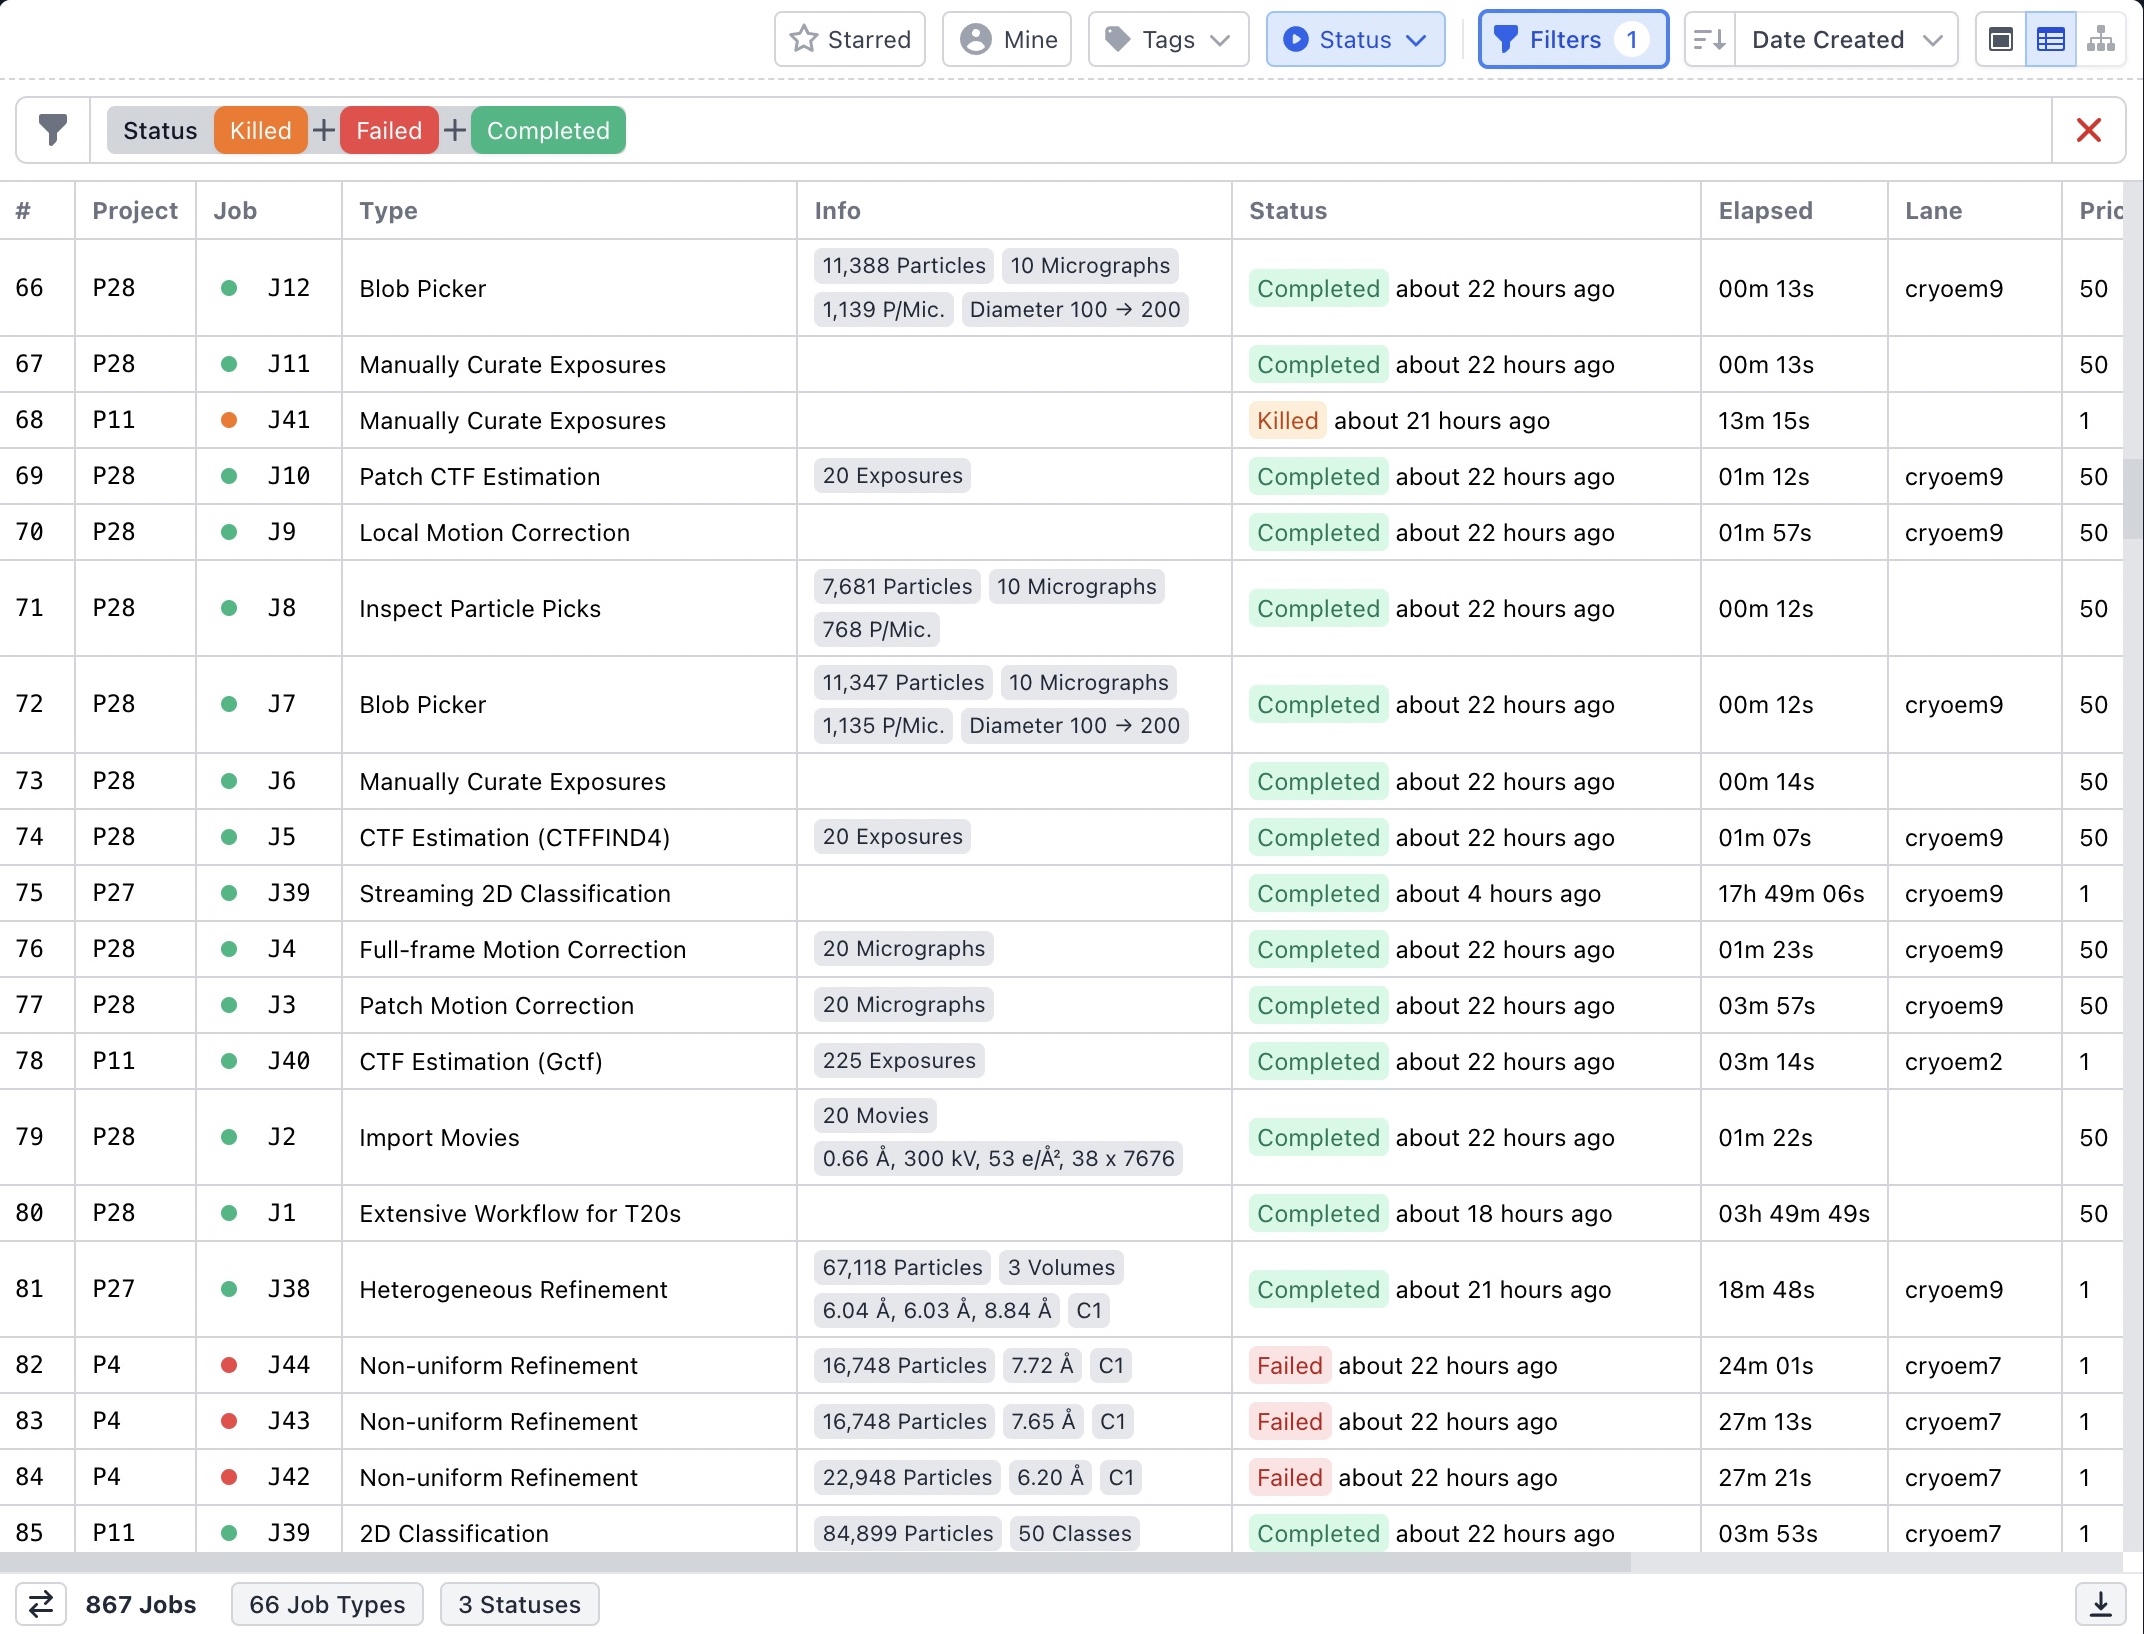The width and height of the screenshot is (2144, 1634).
Task: Click the '867 Jobs' count label
Action: tap(141, 1605)
